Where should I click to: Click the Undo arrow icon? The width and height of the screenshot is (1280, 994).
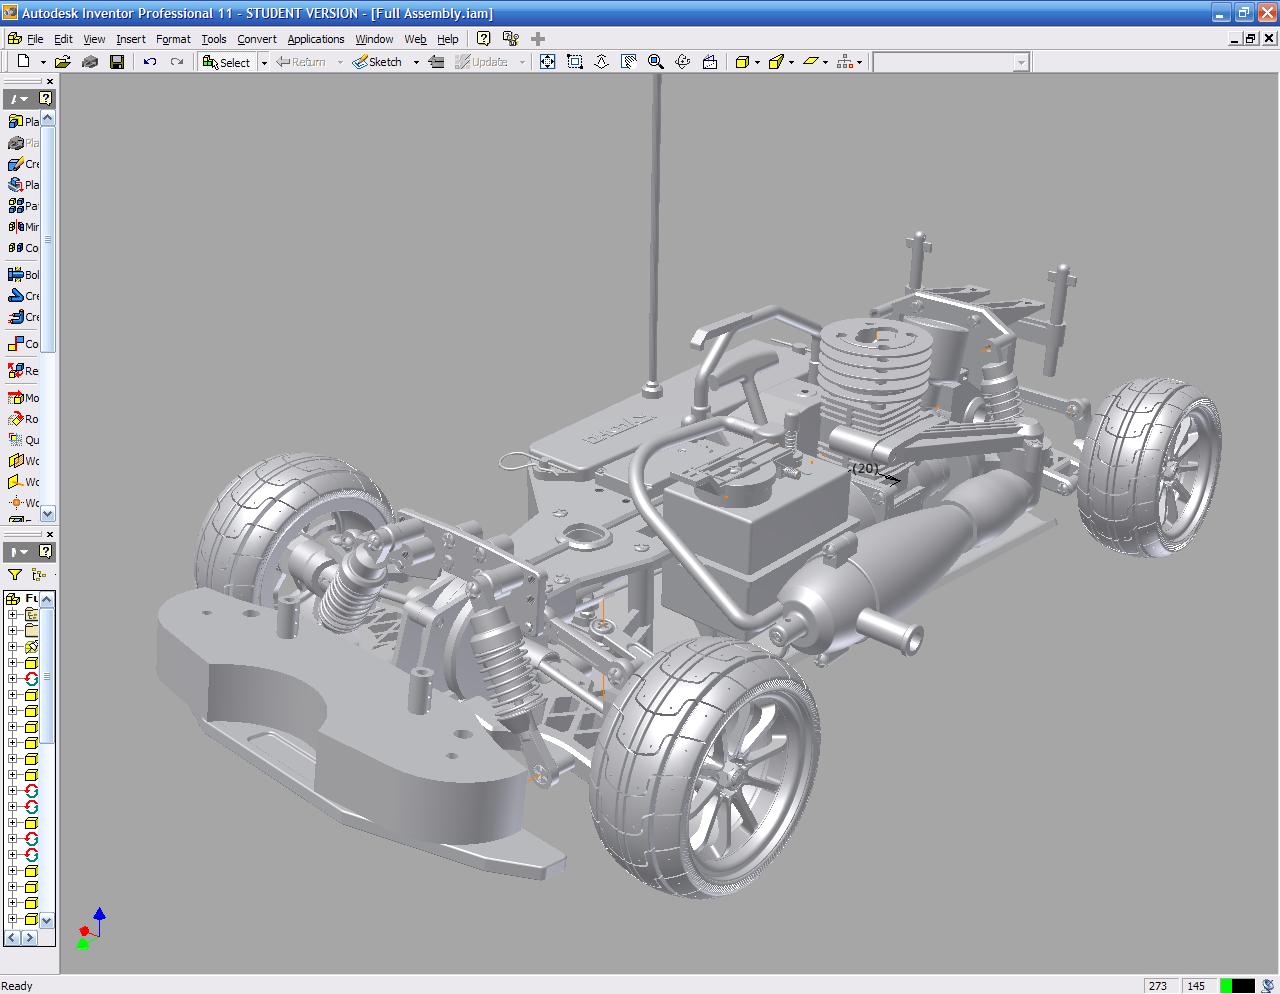[150, 62]
